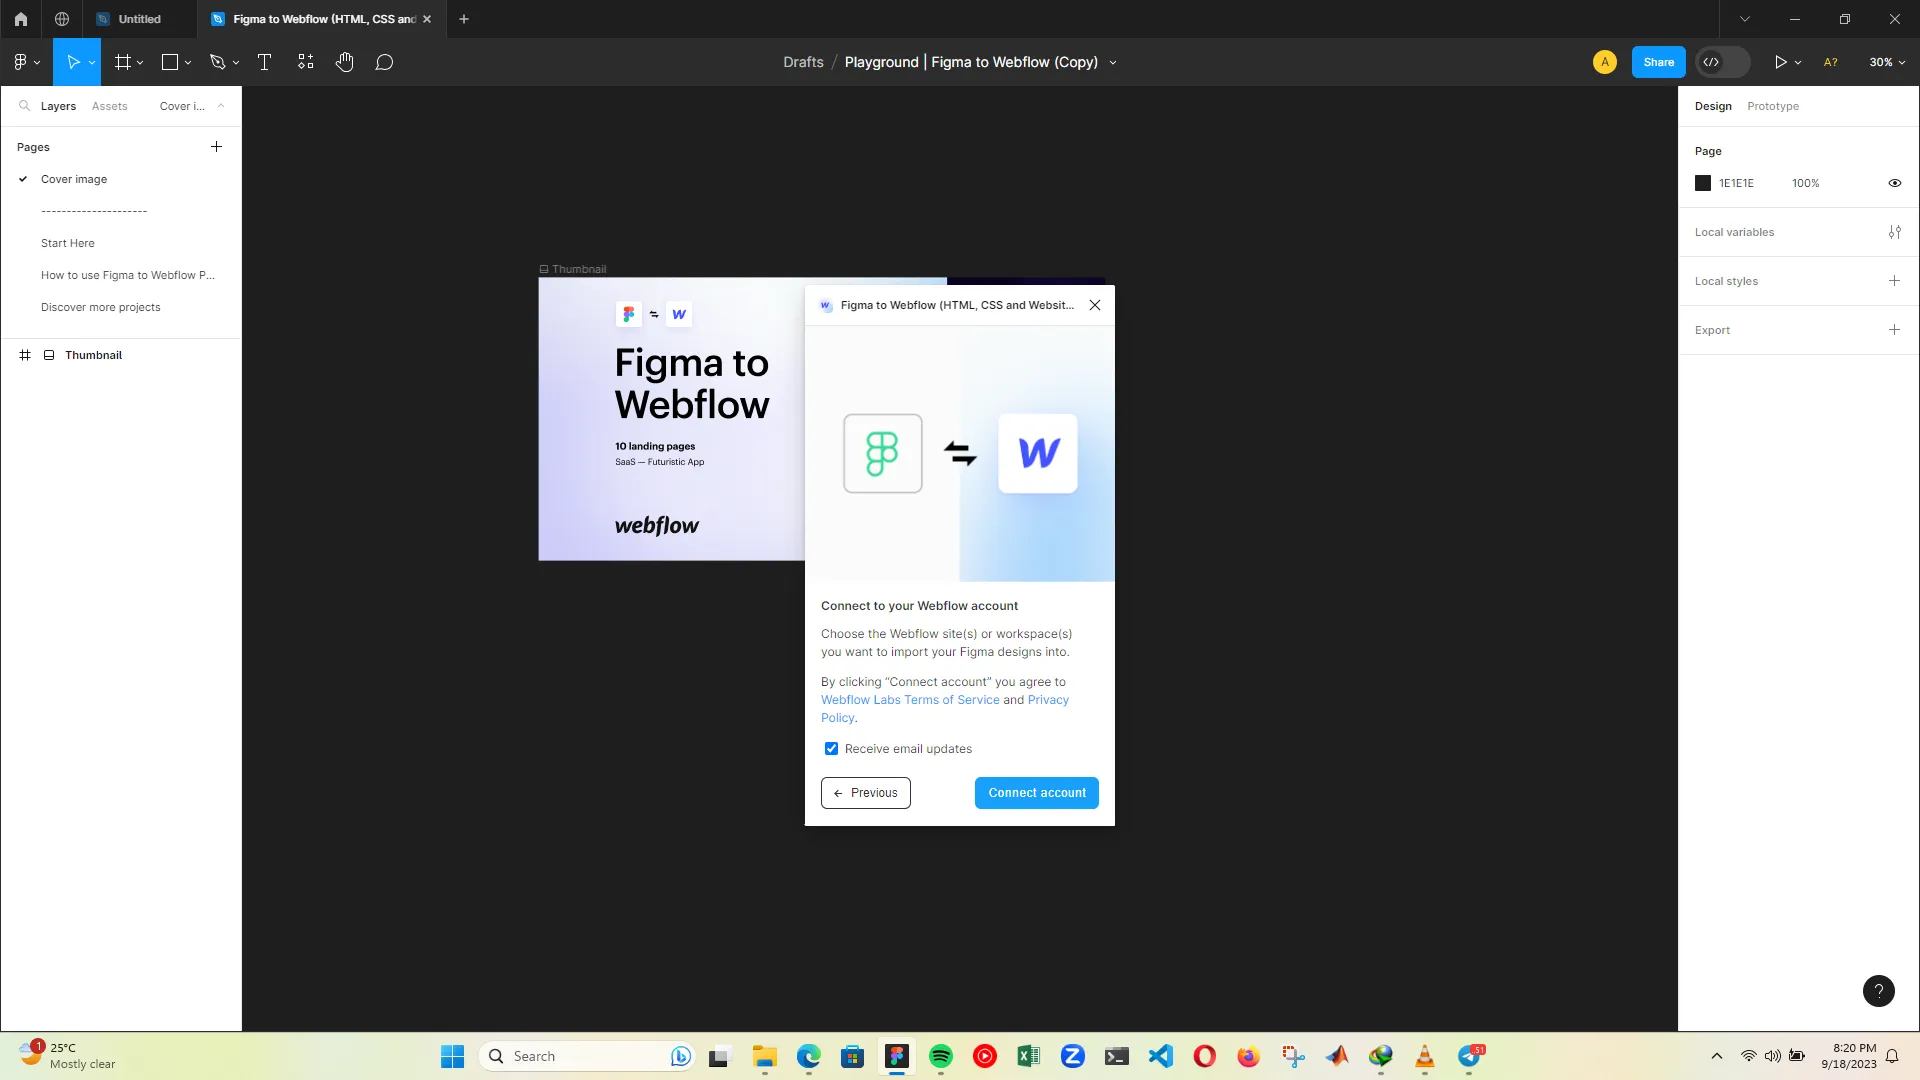Select the Text tool
This screenshot has height=1080, width=1920.
264,62
